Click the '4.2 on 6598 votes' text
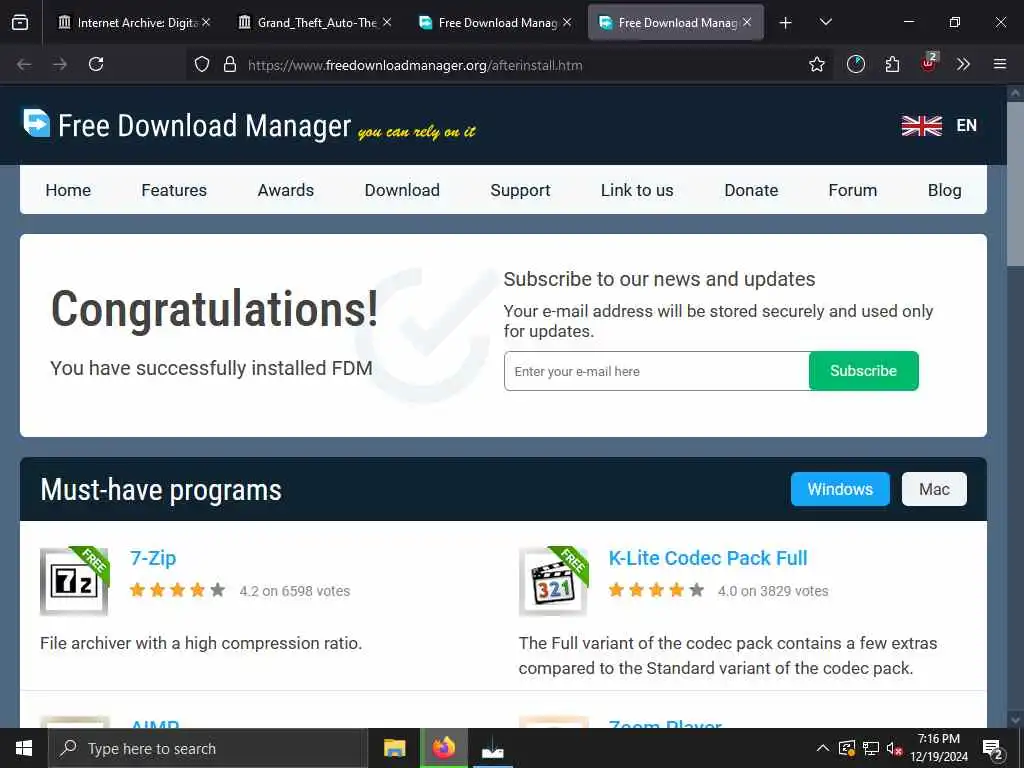Screen dimensions: 1024x768 point(295,591)
